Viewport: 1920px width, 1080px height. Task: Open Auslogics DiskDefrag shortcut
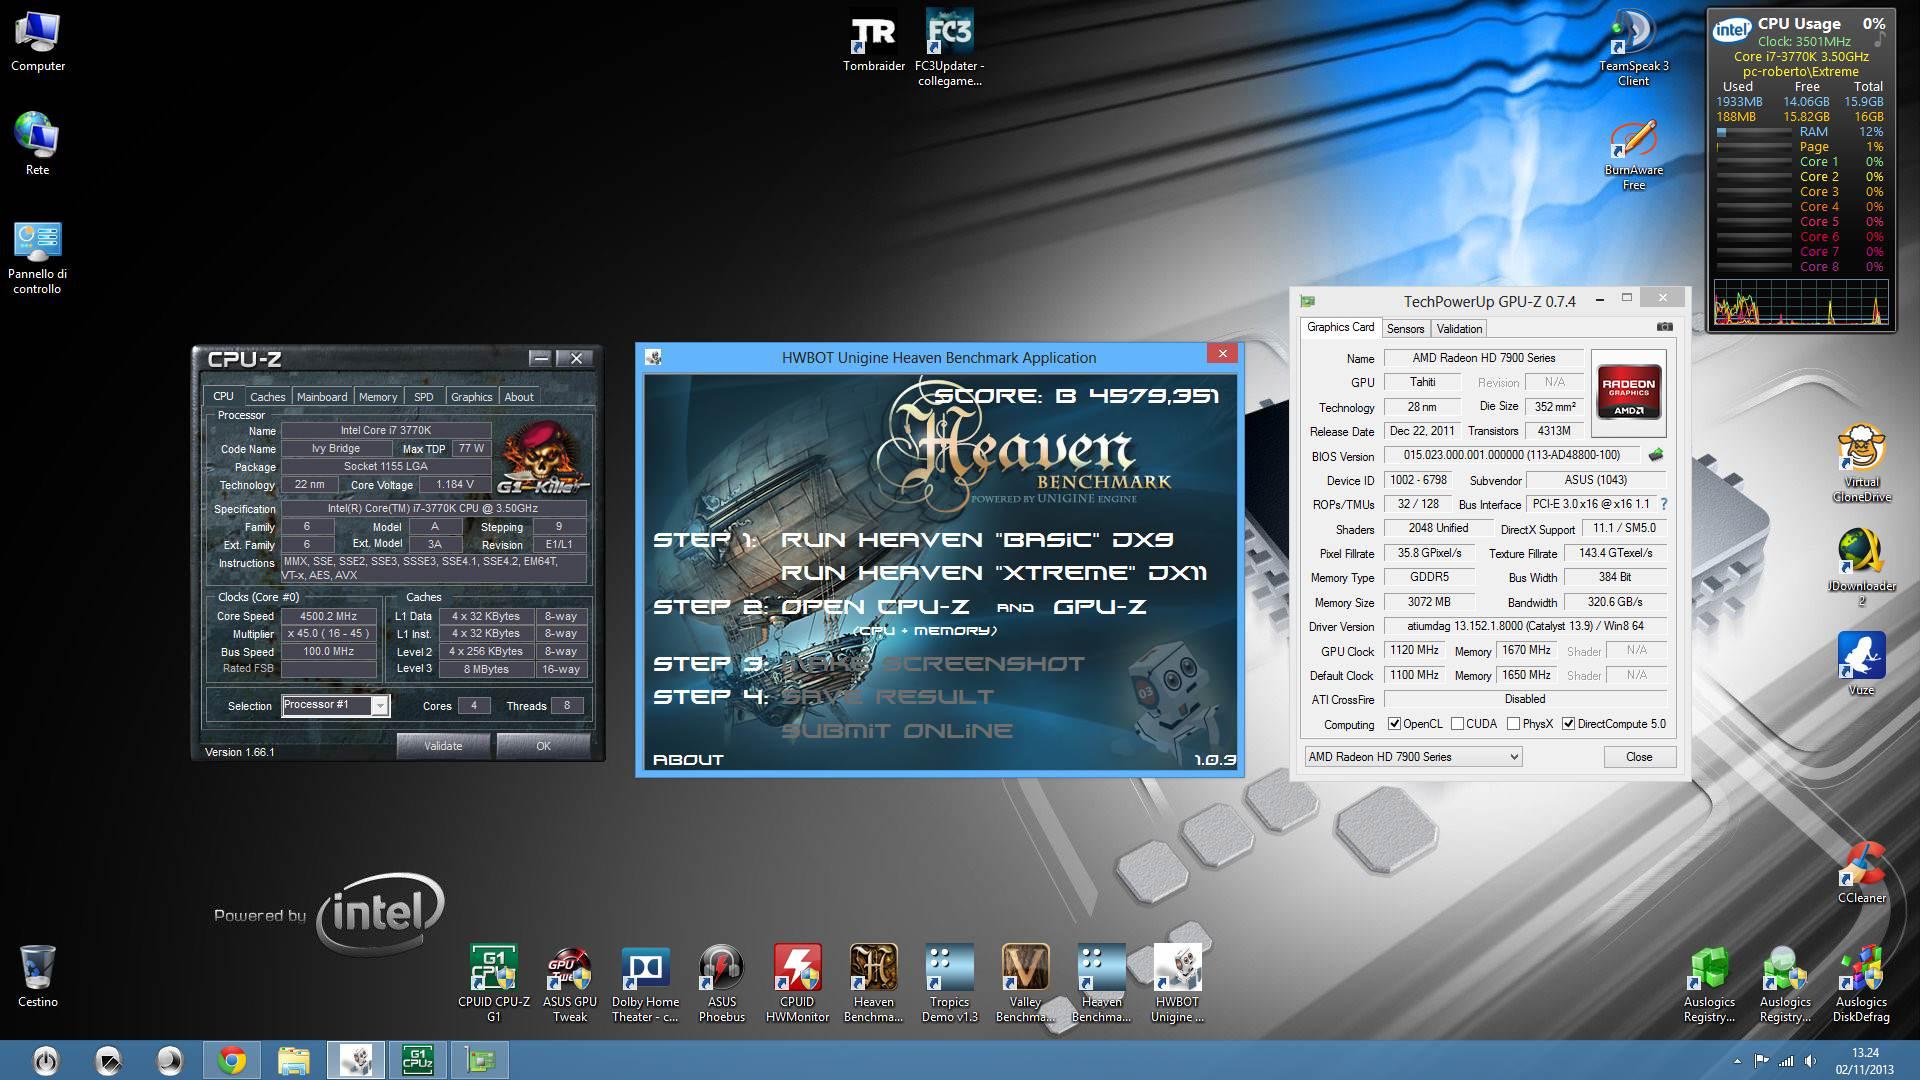coord(1861,984)
